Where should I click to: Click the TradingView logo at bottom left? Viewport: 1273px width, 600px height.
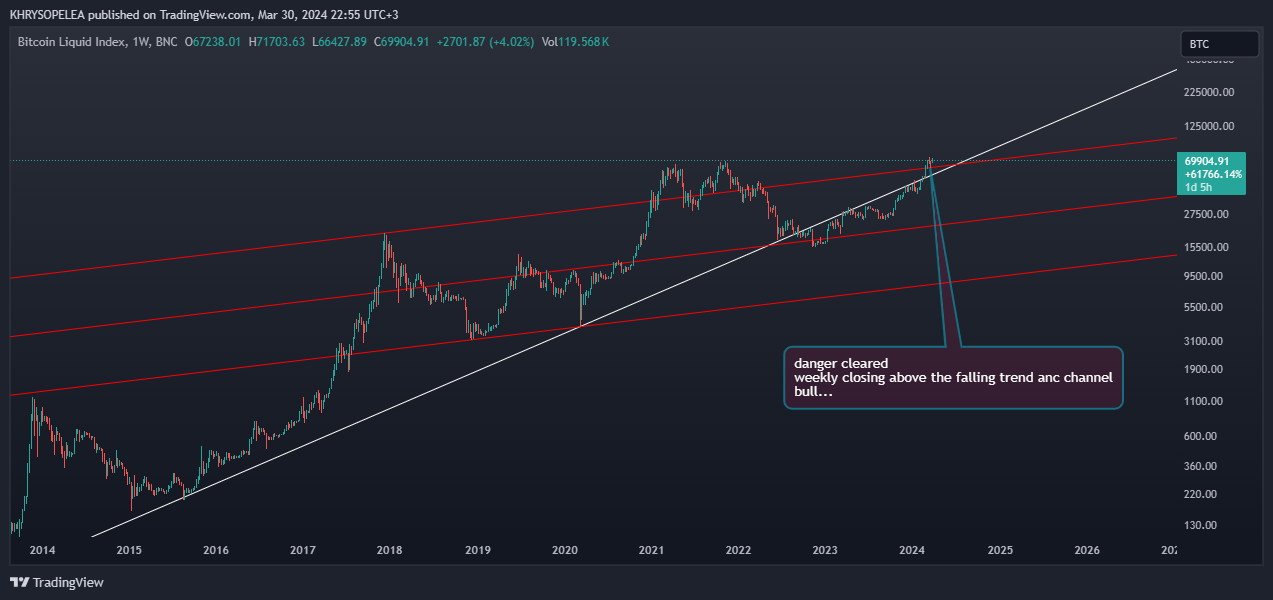pos(57,582)
